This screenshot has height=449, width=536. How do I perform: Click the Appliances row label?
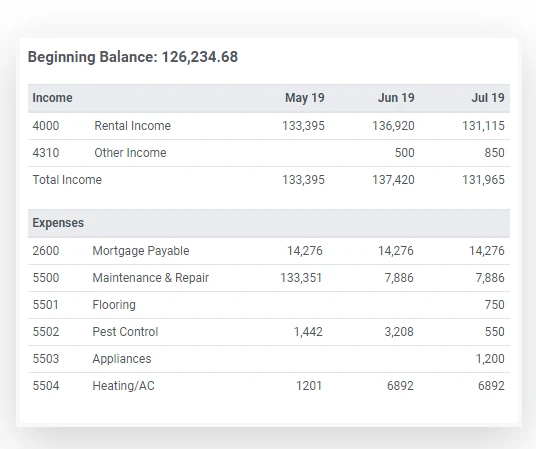pos(122,359)
